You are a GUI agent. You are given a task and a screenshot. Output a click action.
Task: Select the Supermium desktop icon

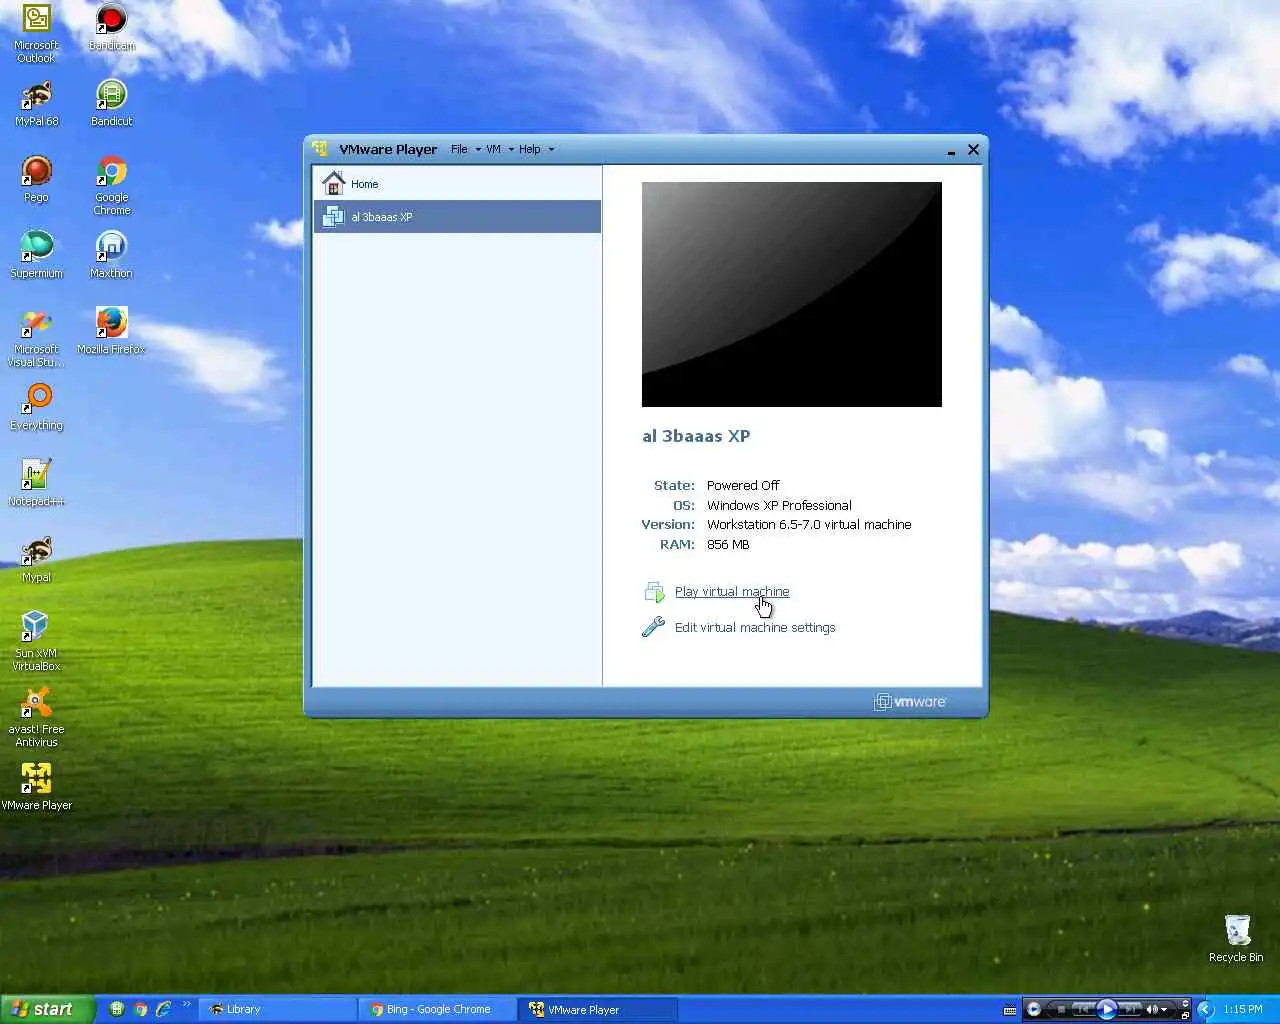pos(36,255)
